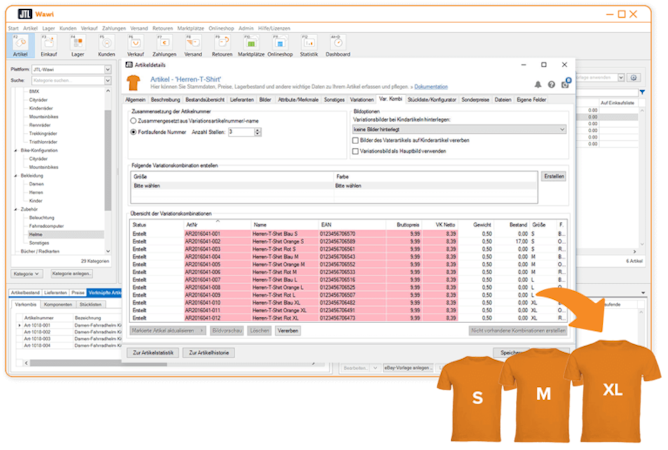Open the Marktplätze toolbar icon
The height and width of the screenshot is (450, 668).
coord(251,46)
